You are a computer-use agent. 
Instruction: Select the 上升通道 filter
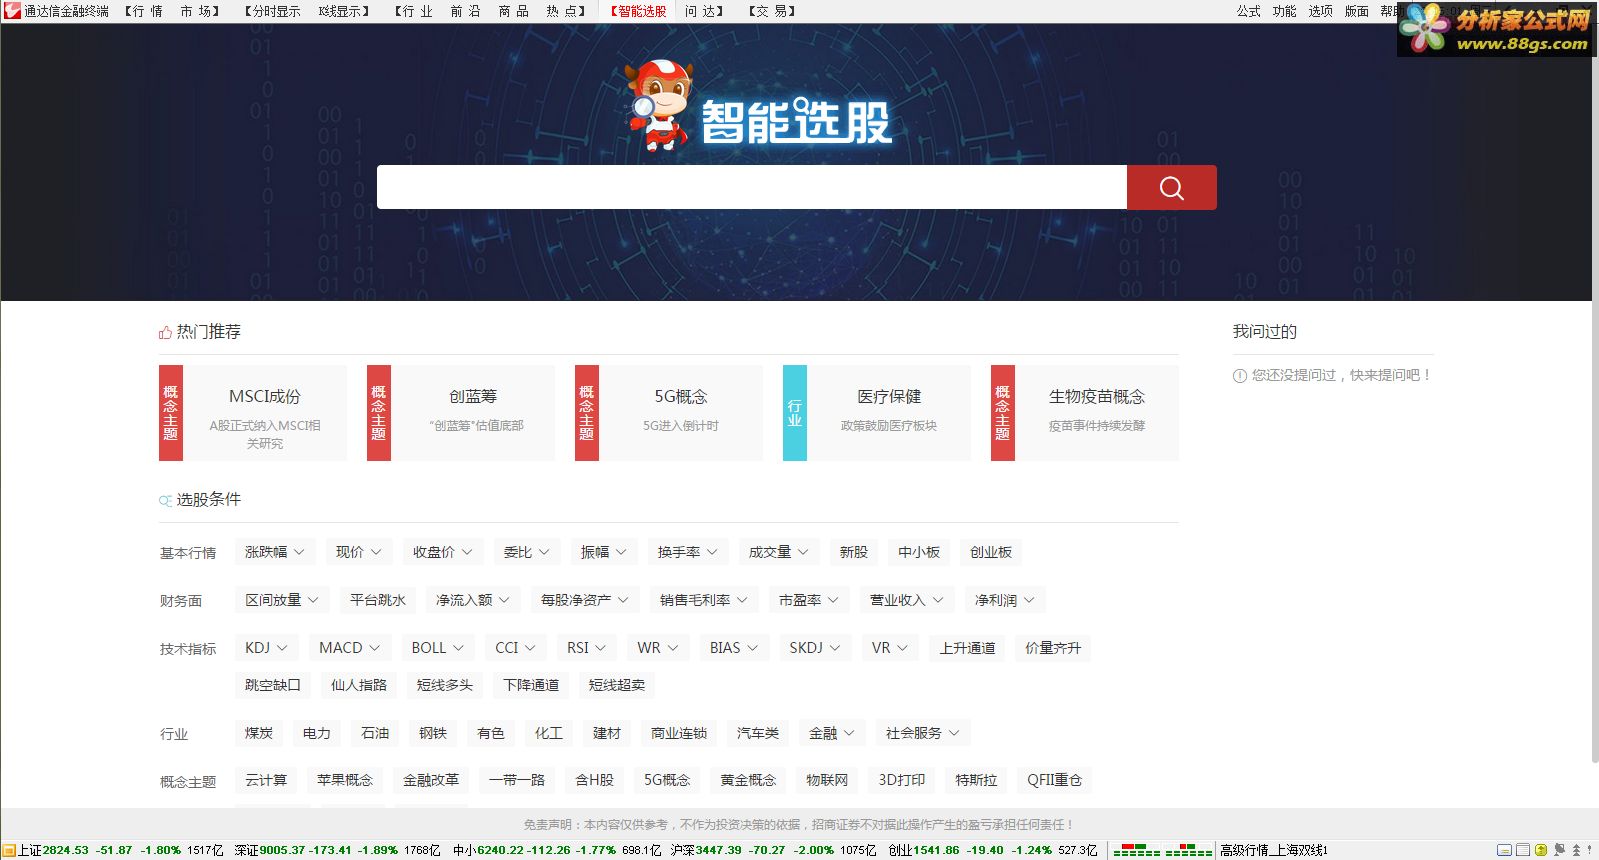pos(967,648)
